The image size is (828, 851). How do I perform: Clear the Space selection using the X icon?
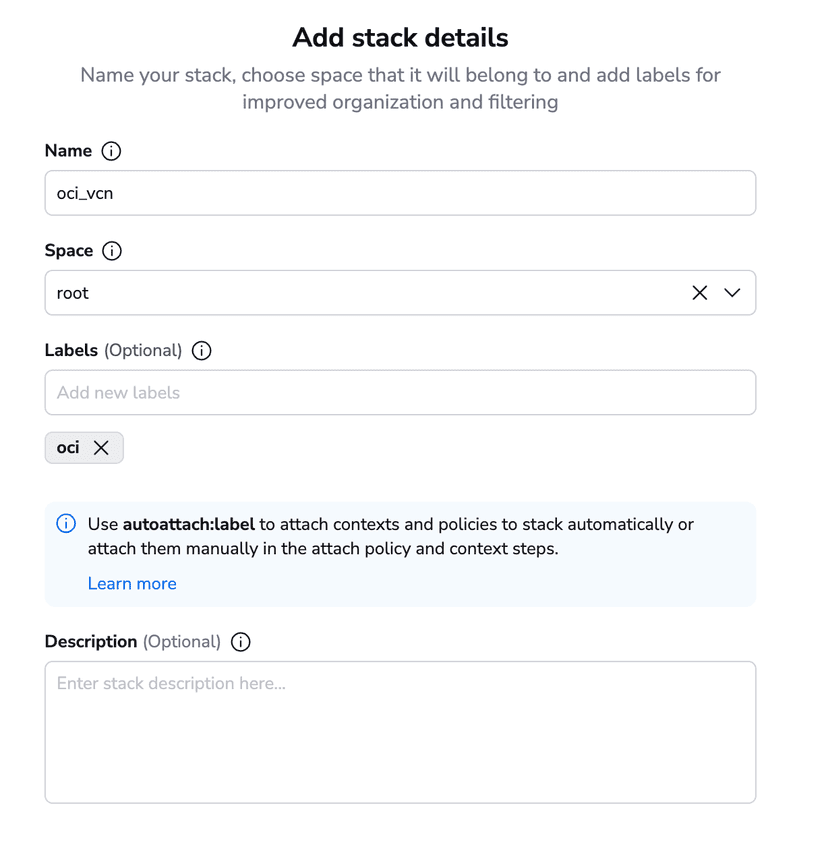point(699,292)
